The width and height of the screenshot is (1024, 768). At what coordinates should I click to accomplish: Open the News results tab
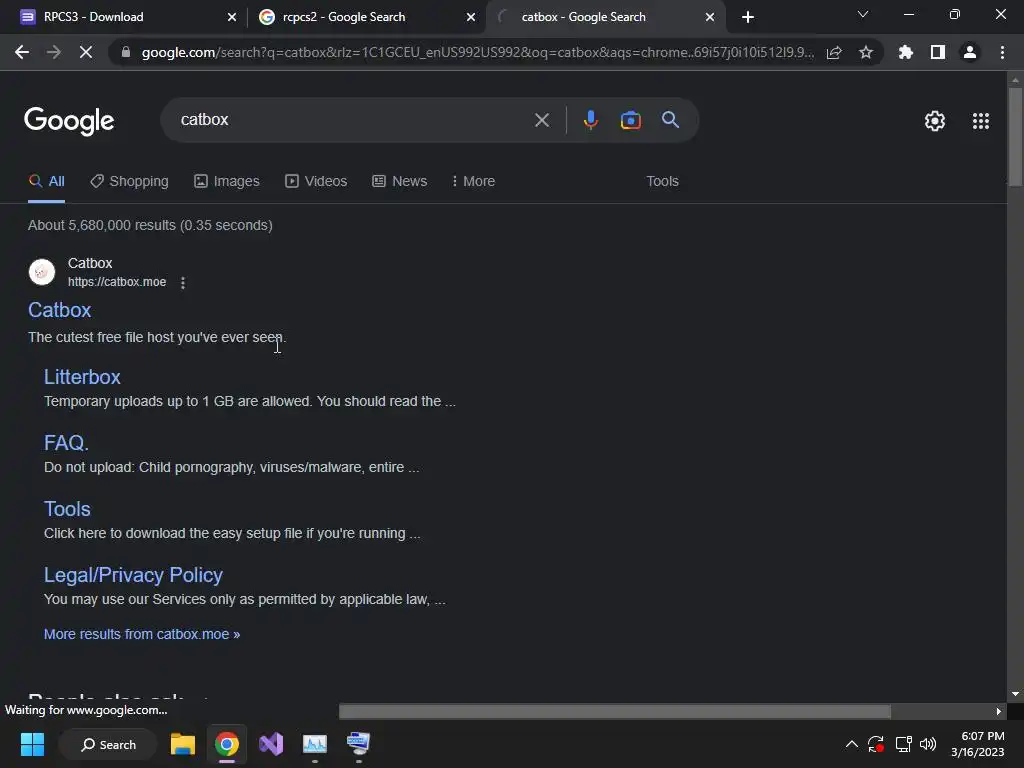coord(400,181)
